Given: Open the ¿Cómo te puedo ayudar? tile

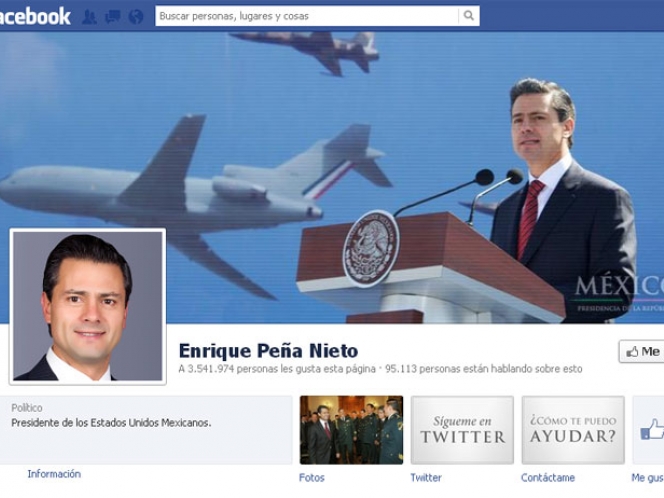Looking at the screenshot, I should [x=573, y=430].
